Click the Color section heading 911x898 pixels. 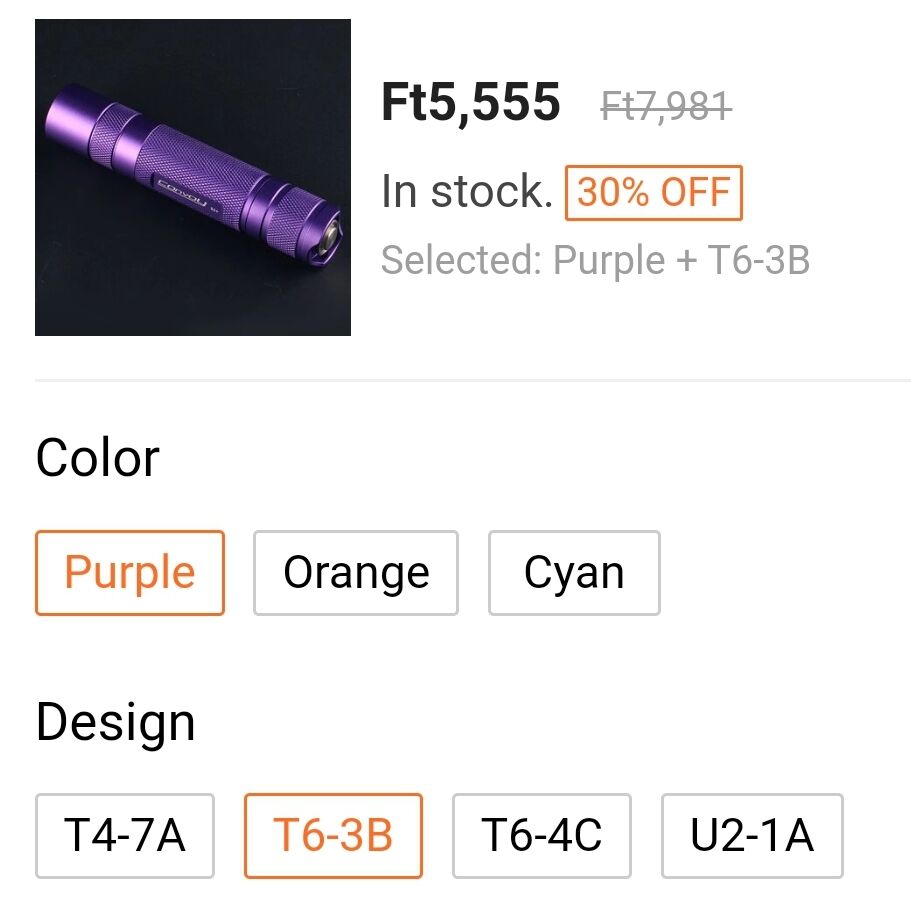[98, 458]
